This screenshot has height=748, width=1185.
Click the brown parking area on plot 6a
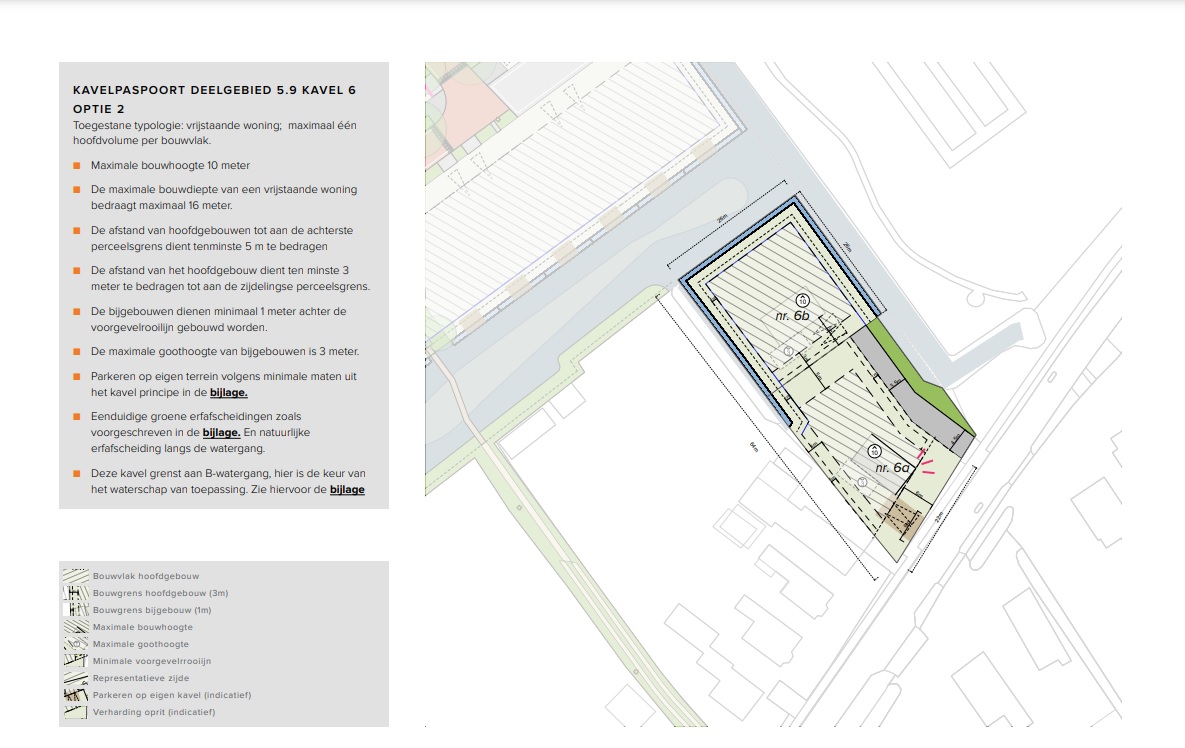coord(895,518)
